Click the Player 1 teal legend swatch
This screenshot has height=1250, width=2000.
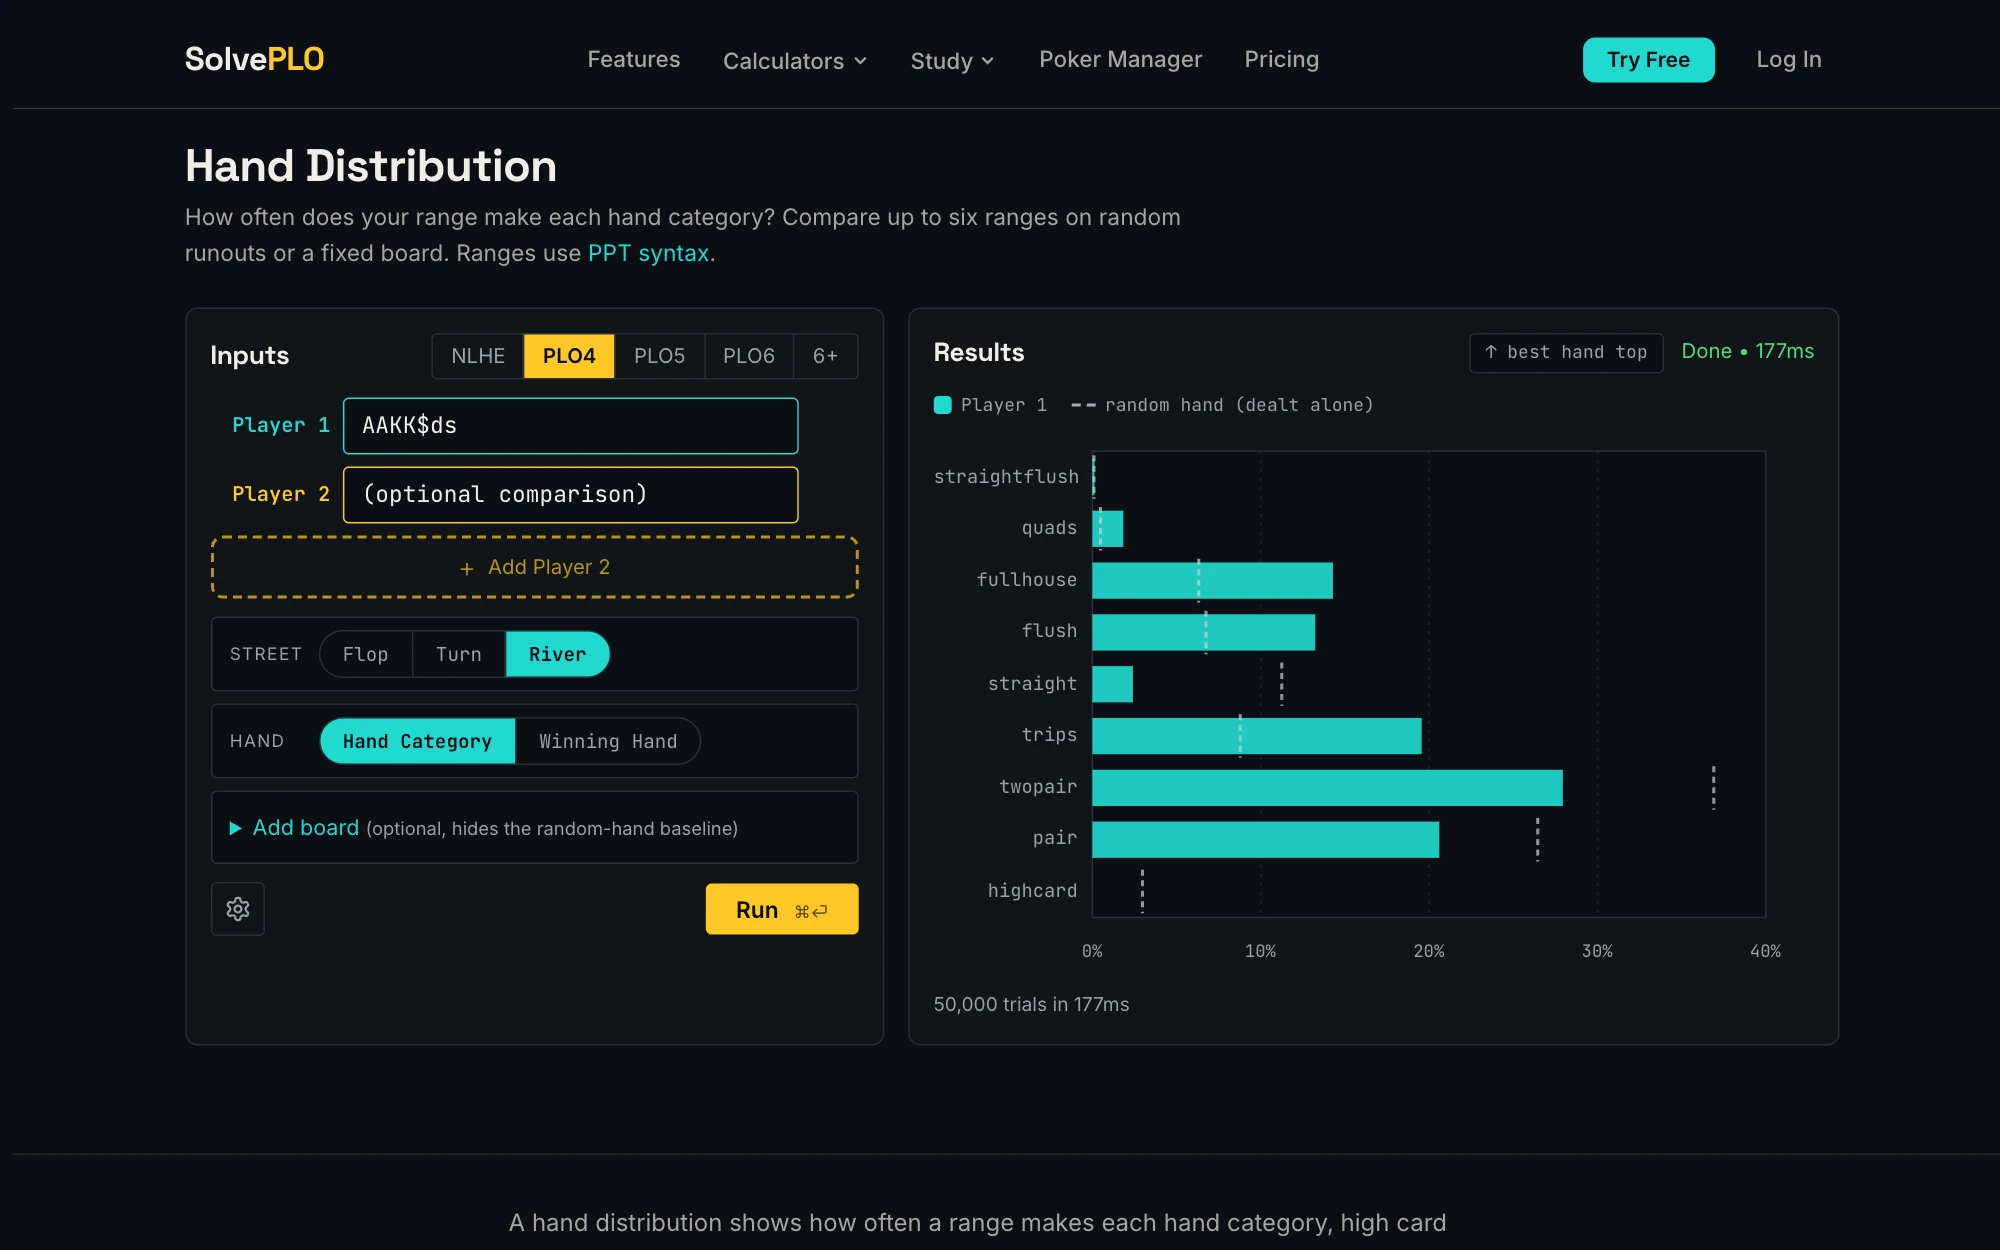click(942, 405)
